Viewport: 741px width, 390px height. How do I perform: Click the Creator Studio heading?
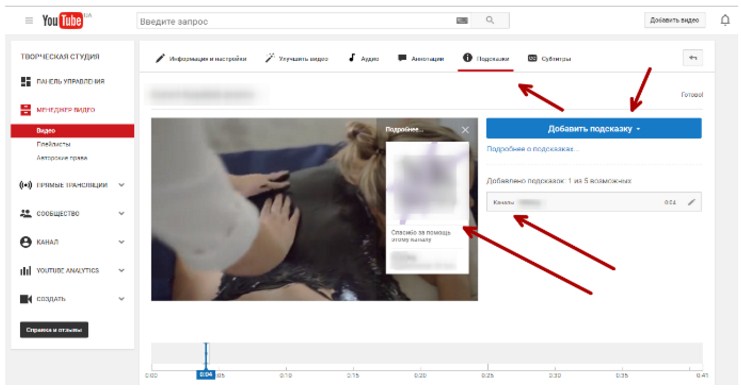[x=60, y=56]
